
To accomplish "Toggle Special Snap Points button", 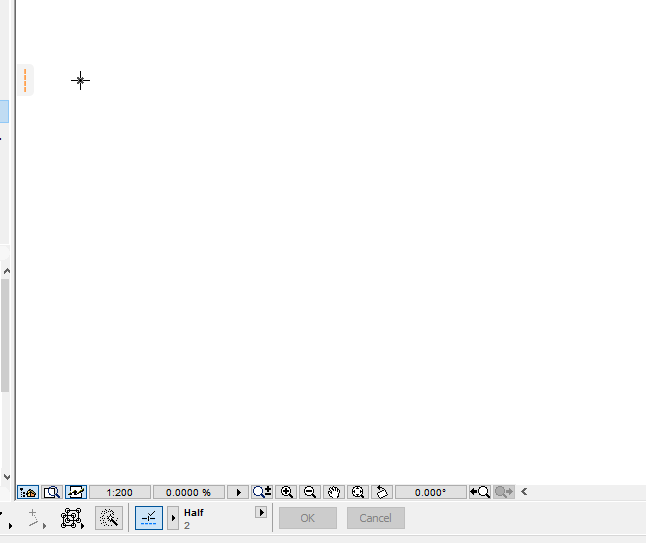I will click(149, 518).
